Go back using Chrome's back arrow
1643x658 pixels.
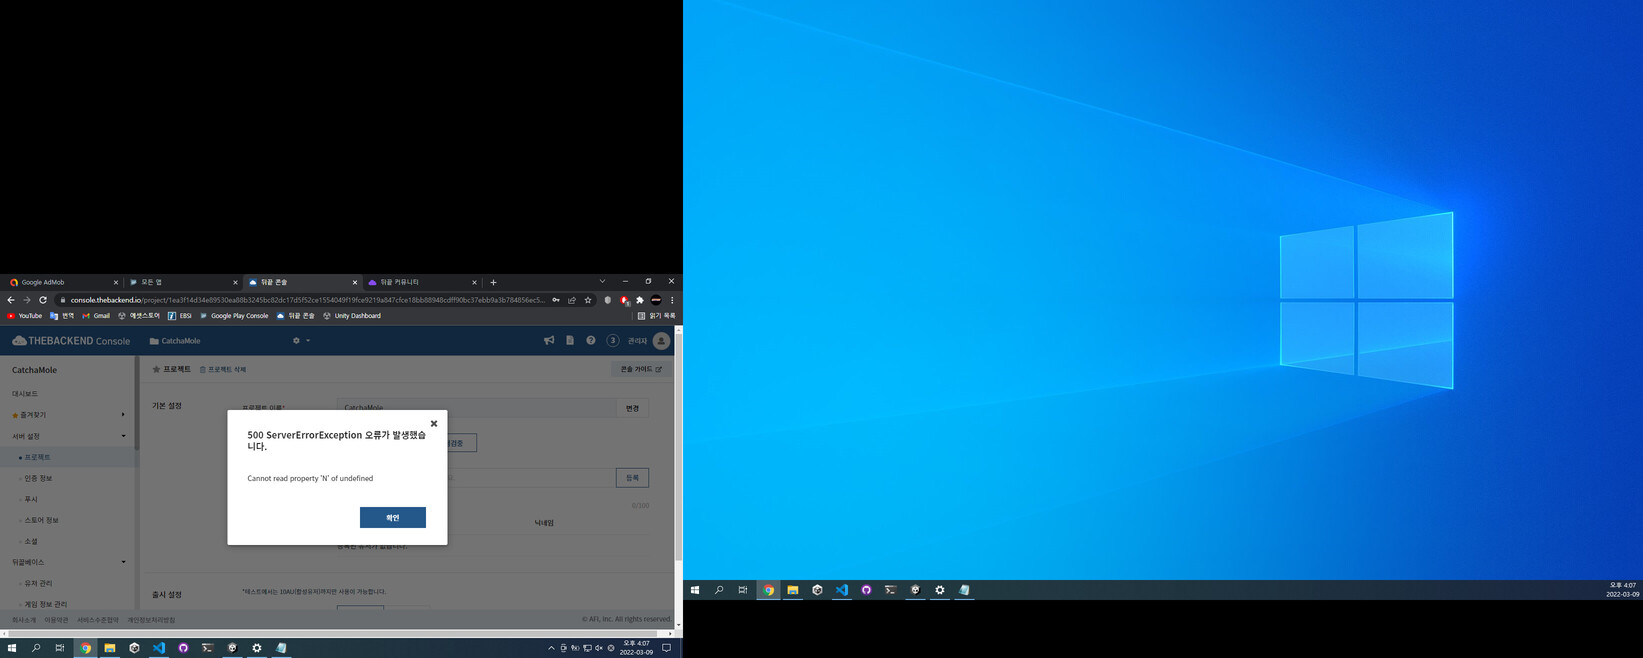[11, 300]
